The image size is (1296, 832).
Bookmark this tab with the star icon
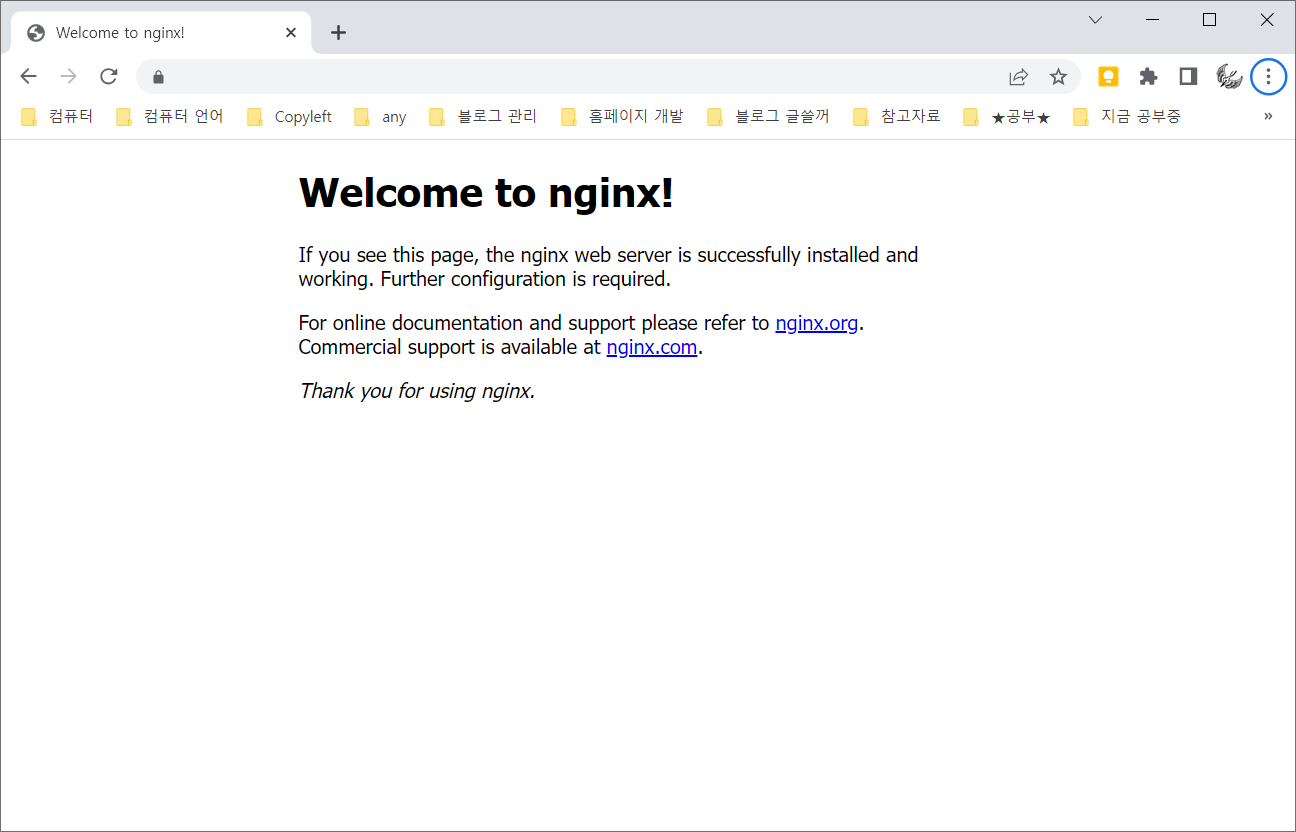point(1058,77)
